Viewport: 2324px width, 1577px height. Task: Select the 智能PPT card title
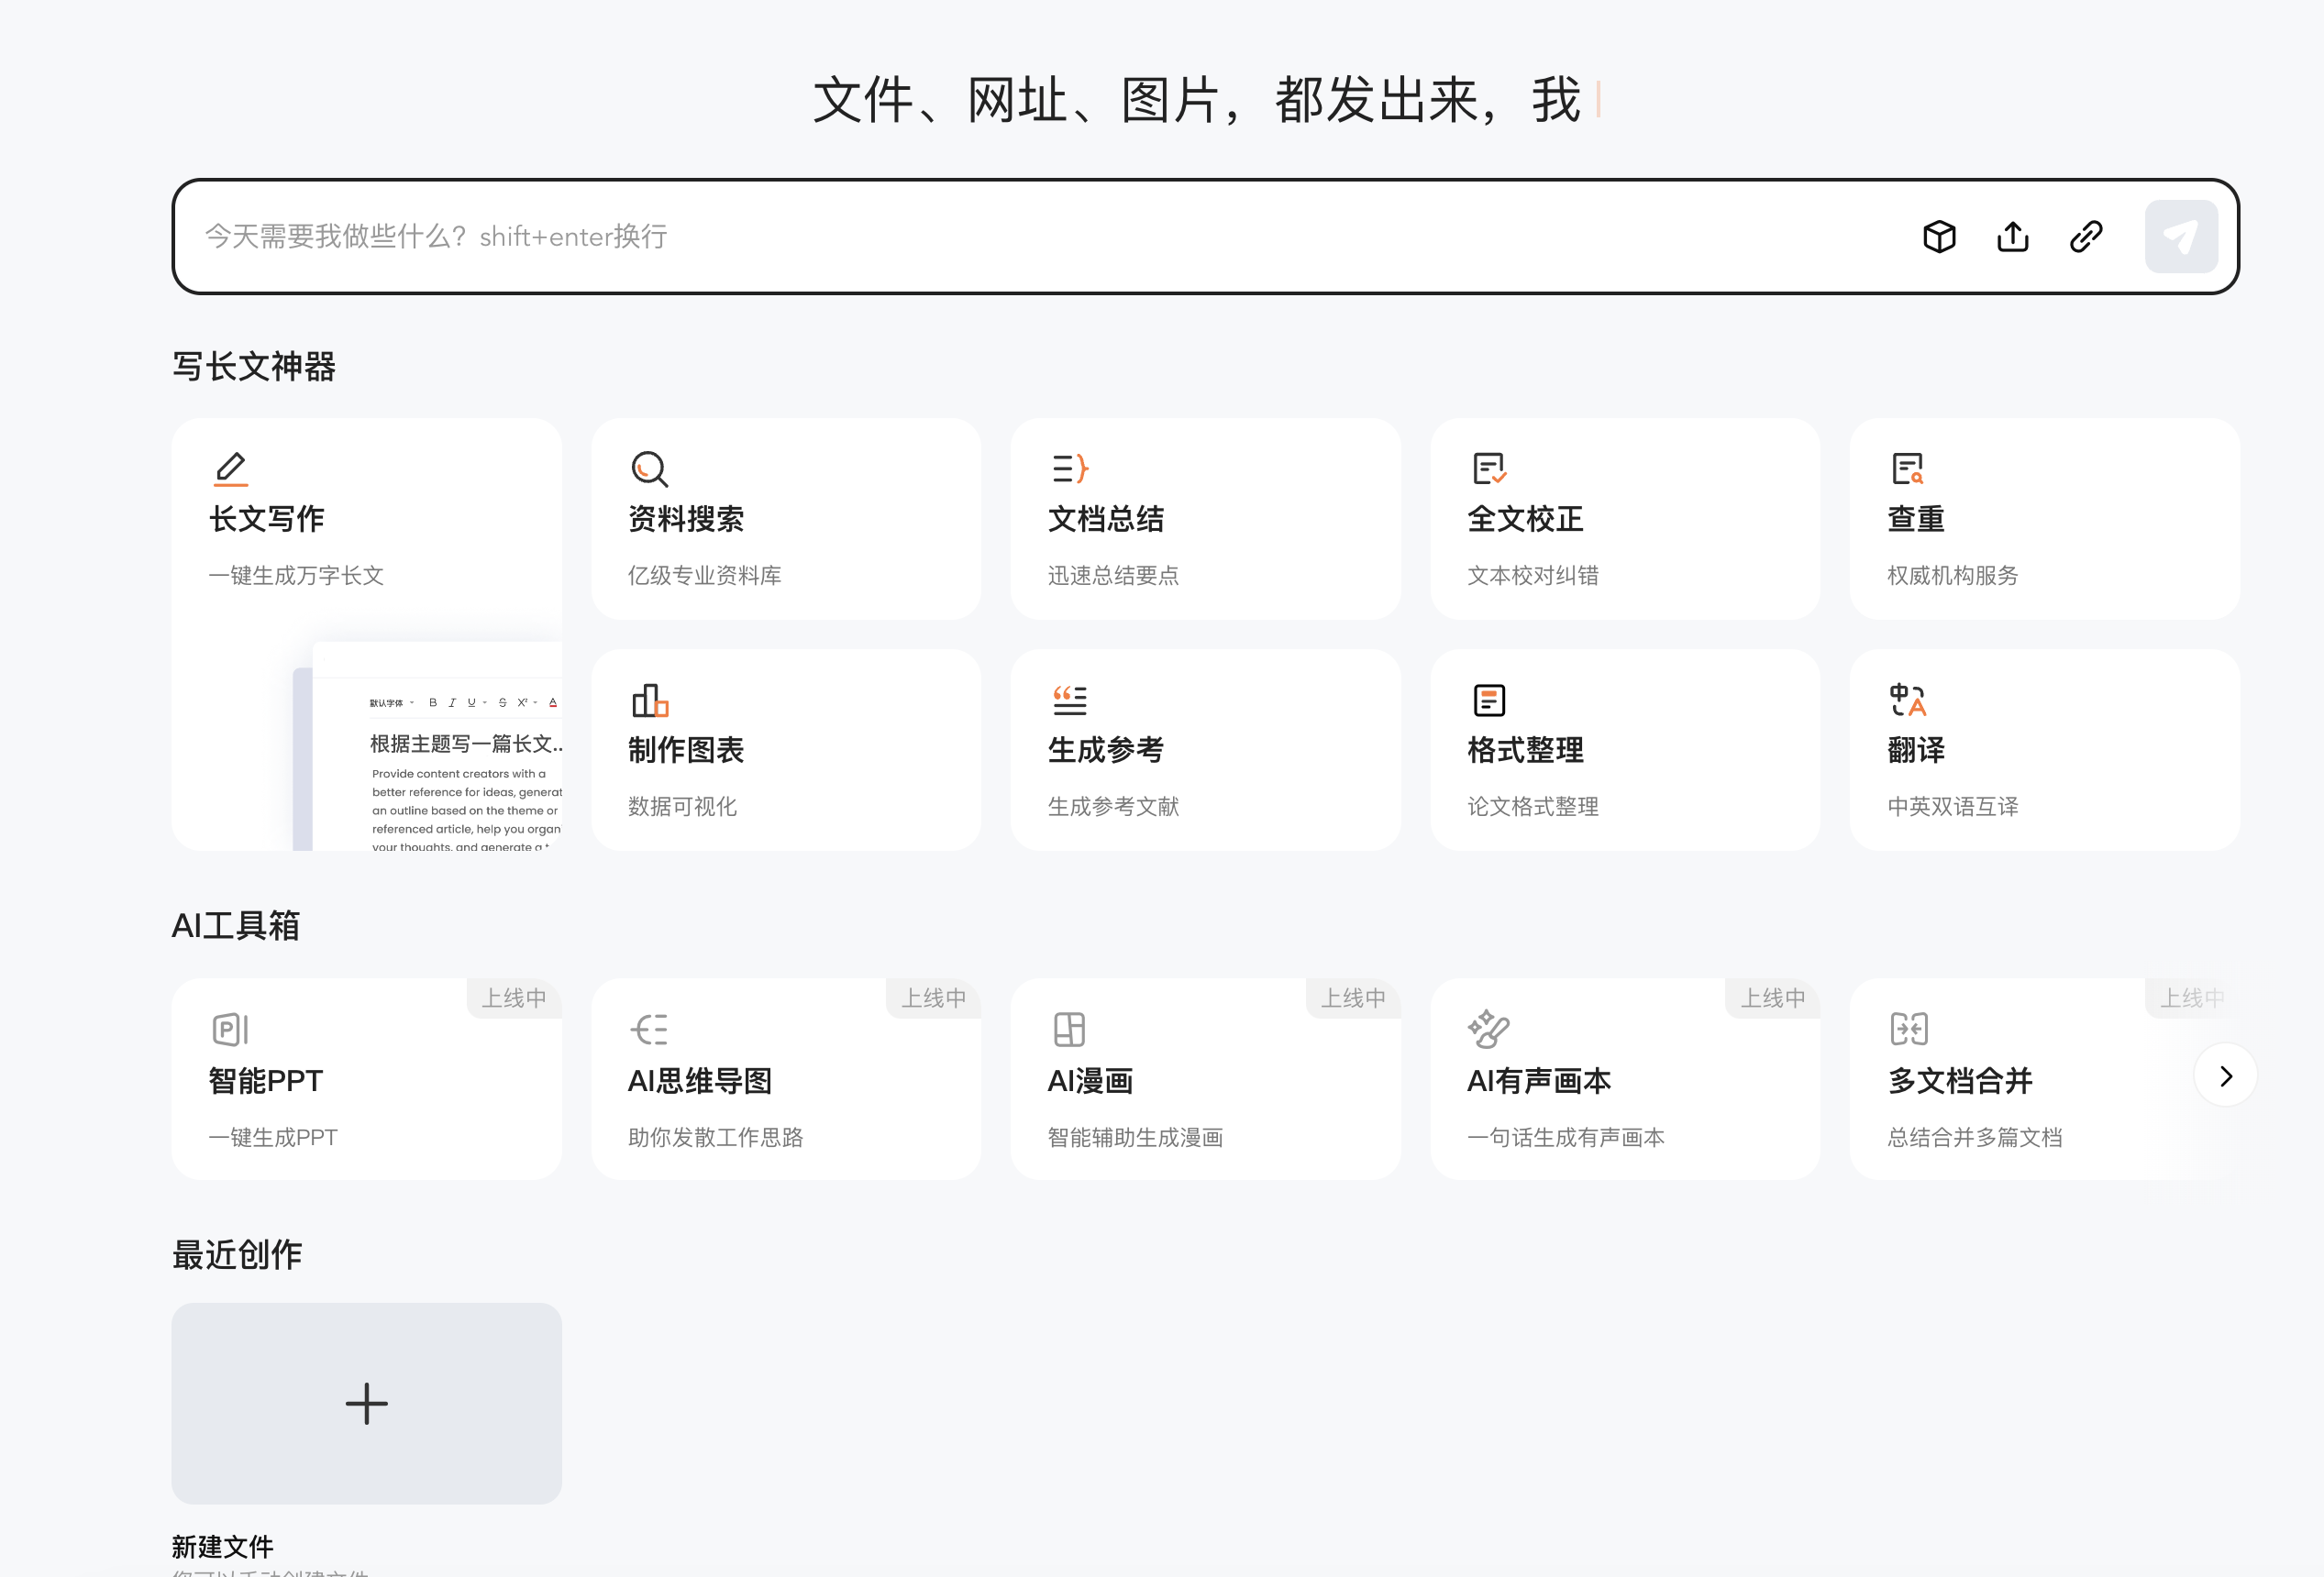pyautogui.click(x=265, y=1081)
